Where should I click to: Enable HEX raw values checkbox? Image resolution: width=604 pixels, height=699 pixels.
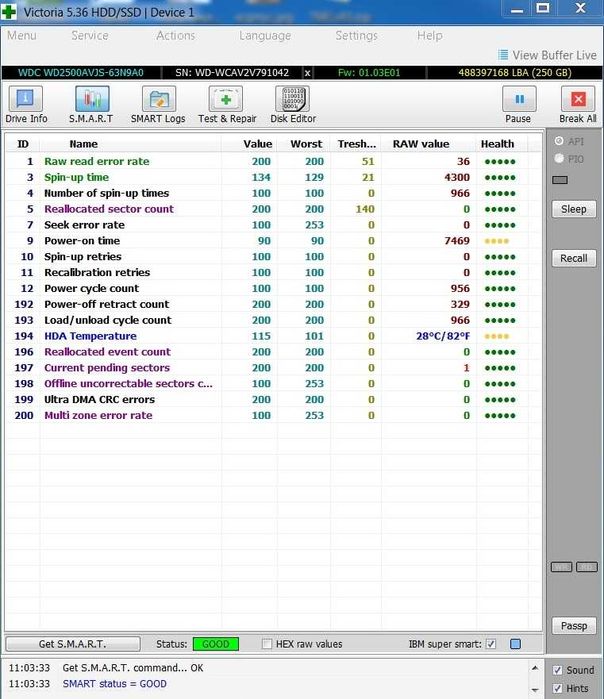click(267, 644)
